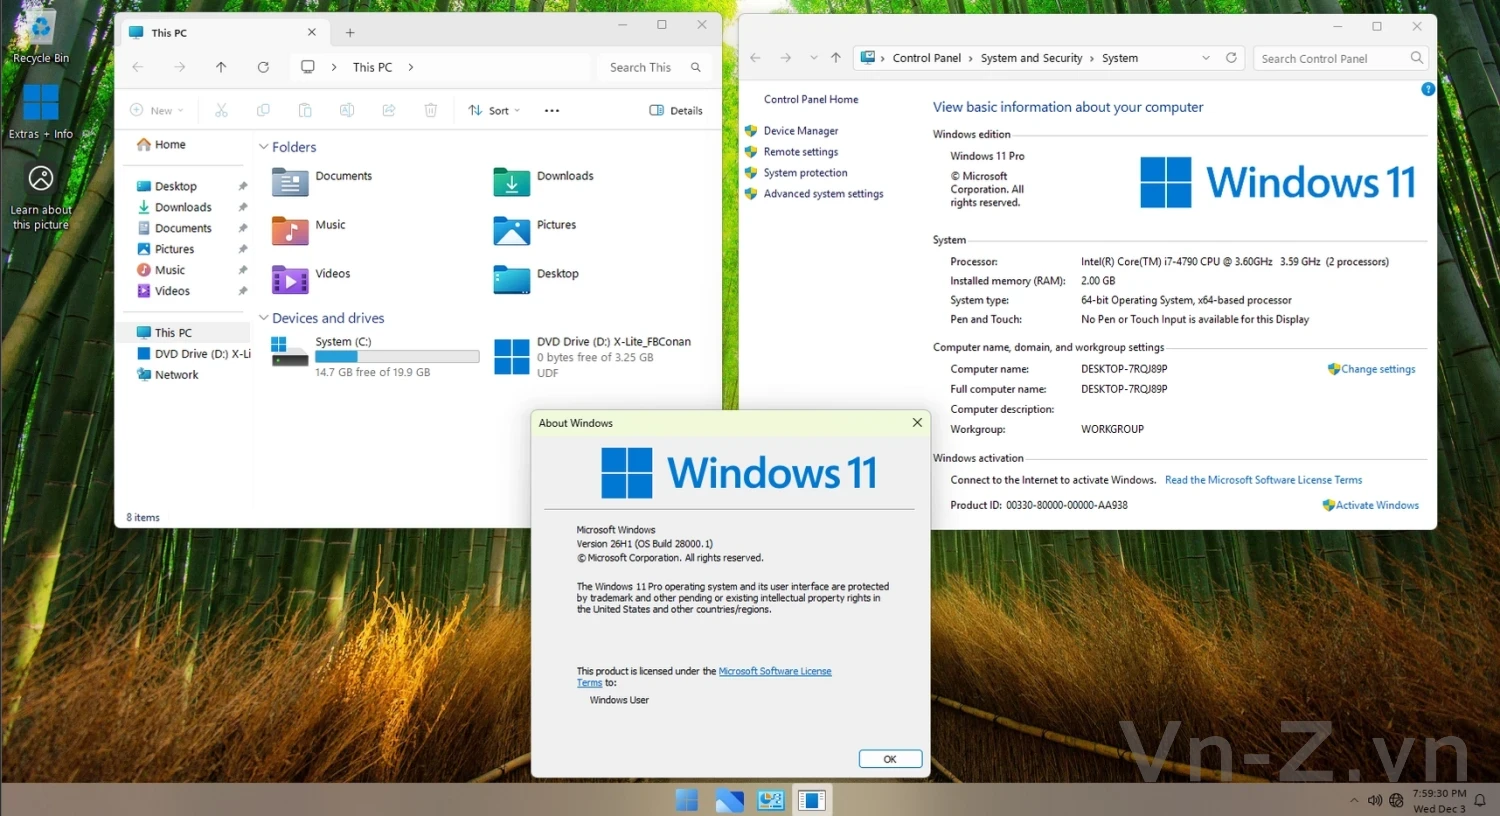Open the See more ellipsis menu
1500x816 pixels.
pos(552,110)
